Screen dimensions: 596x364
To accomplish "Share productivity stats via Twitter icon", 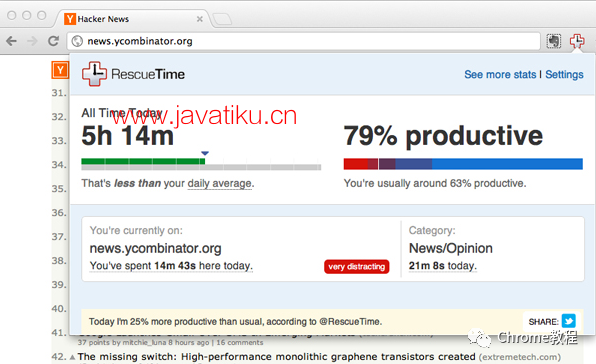I will pyautogui.click(x=569, y=321).
